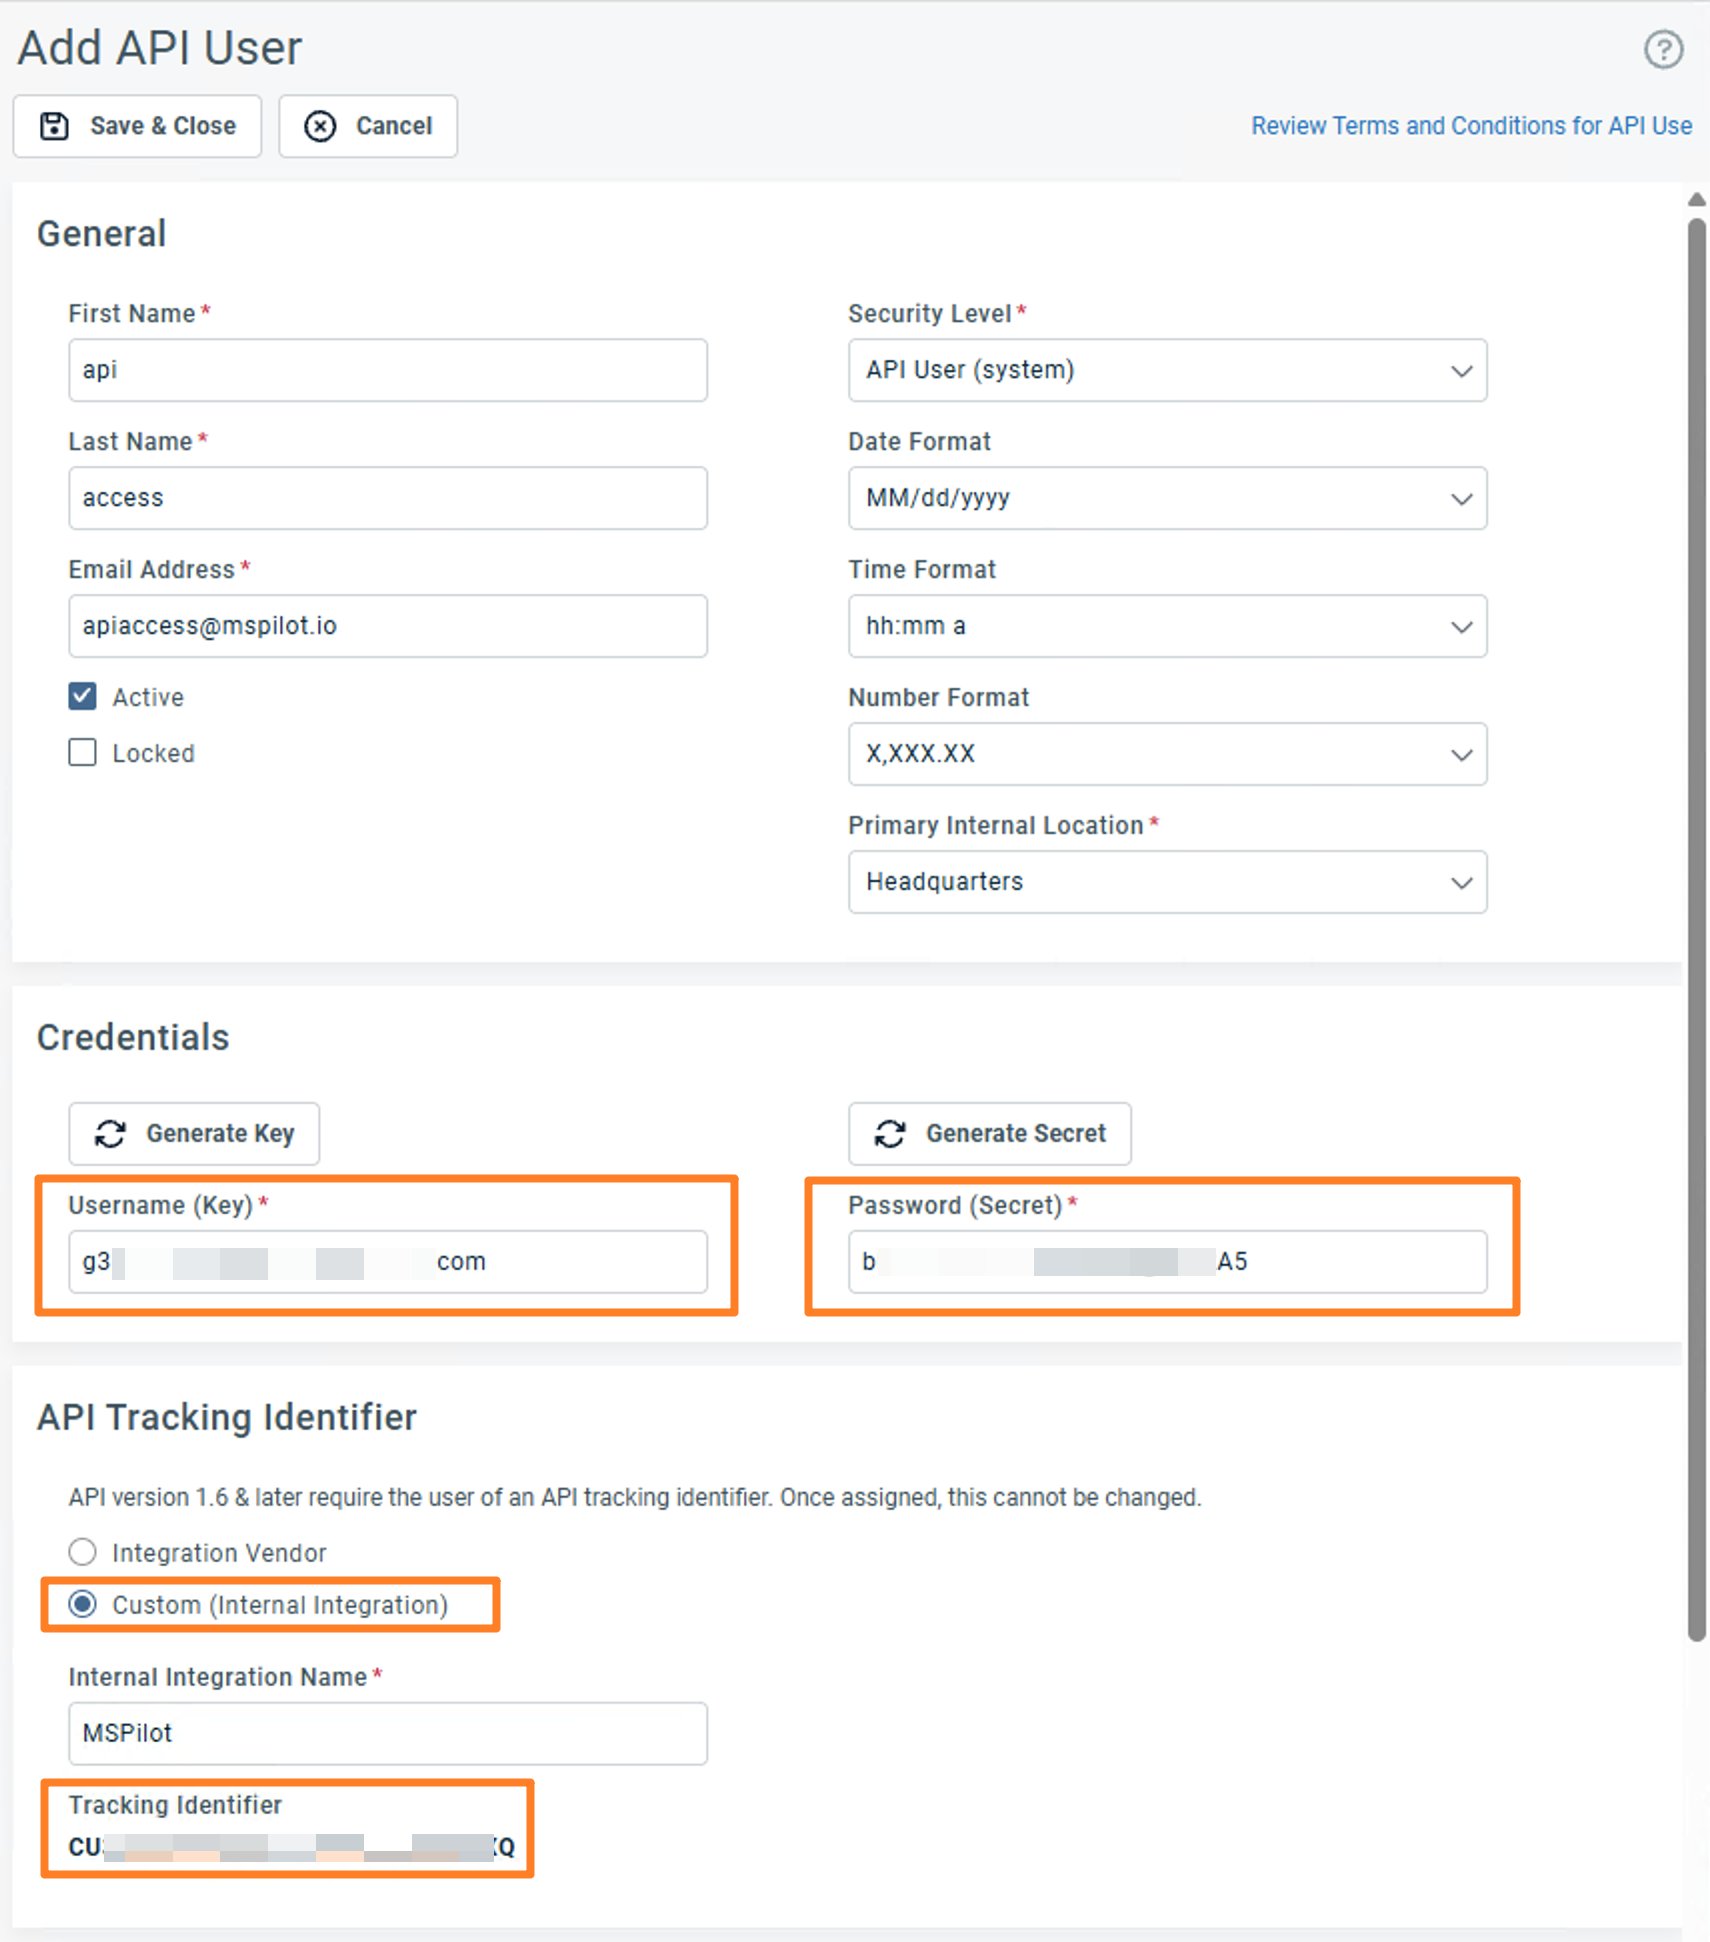The image size is (1710, 1942).
Task: Uncheck the Active checkbox
Action: click(x=83, y=696)
